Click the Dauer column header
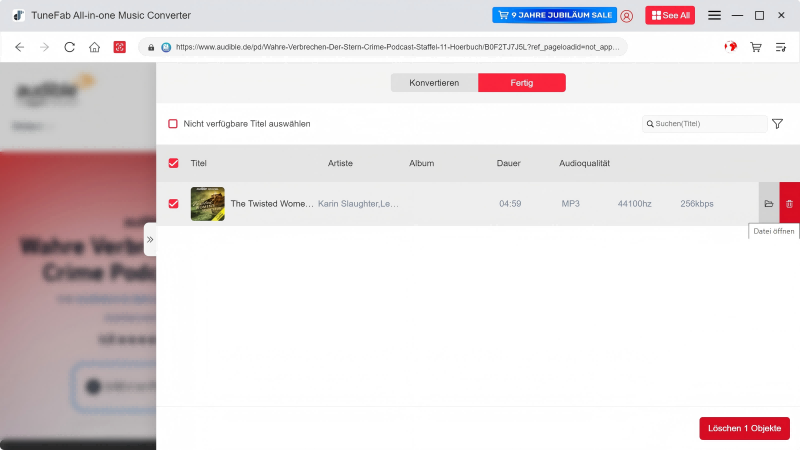 point(509,163)
